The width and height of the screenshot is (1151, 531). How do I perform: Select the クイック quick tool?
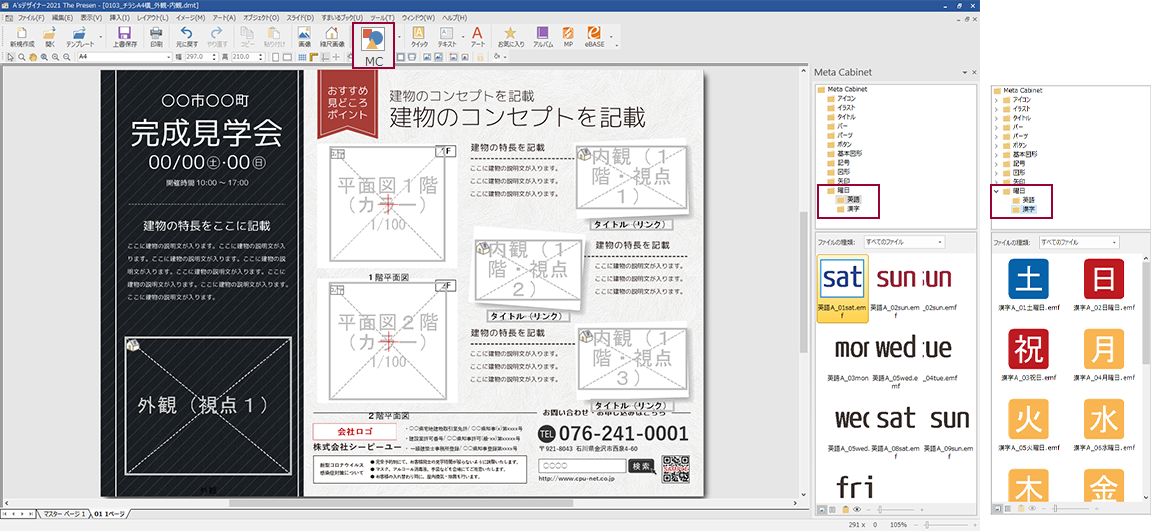click(x=419, y=37)
